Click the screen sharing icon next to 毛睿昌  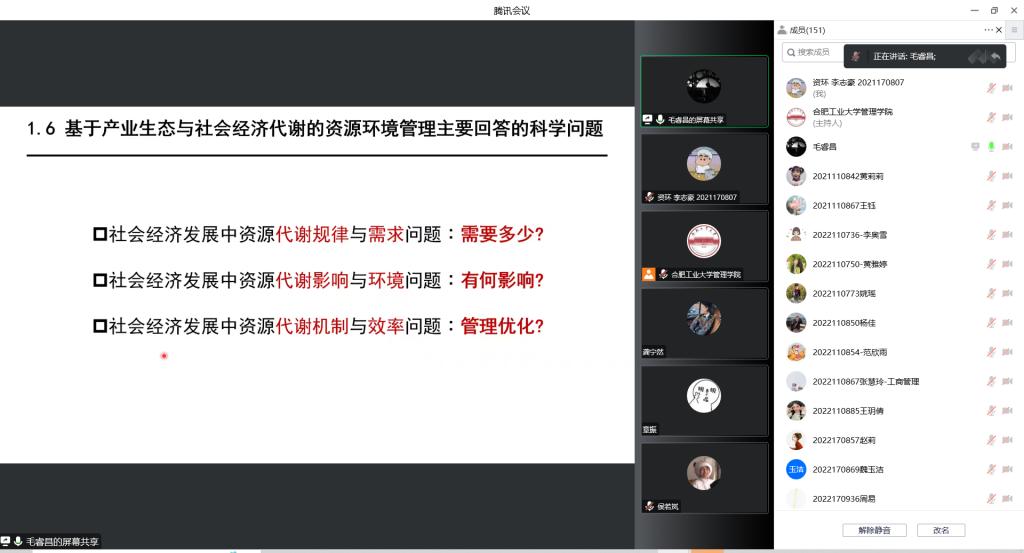pyautogui.click(x=975, y=147)
